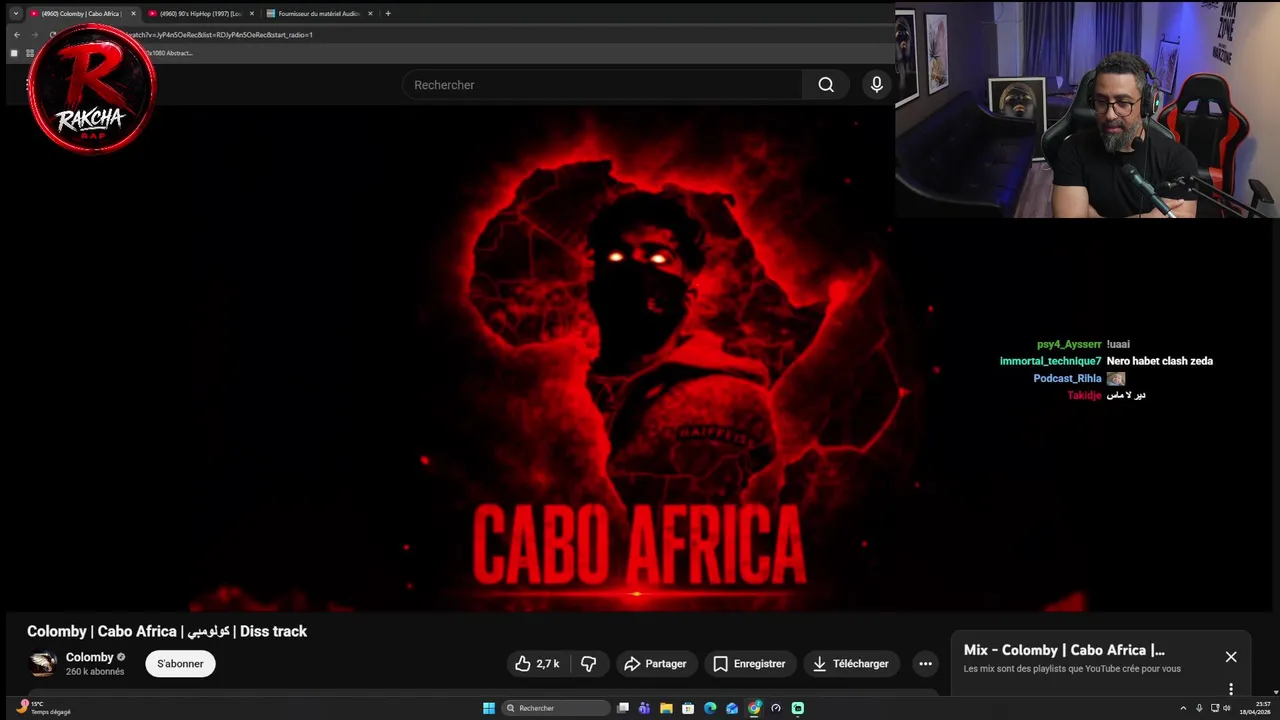1280x720 pixels.
Task: Open the Mail app taskbar icon
Action: point(732,708)
